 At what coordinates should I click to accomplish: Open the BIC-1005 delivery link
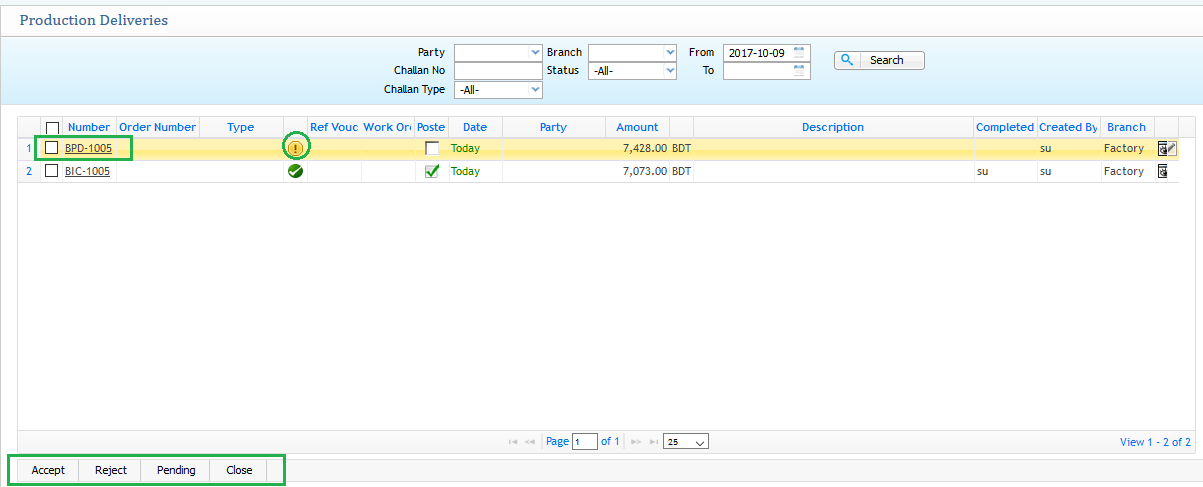click(x=87, y=171)
